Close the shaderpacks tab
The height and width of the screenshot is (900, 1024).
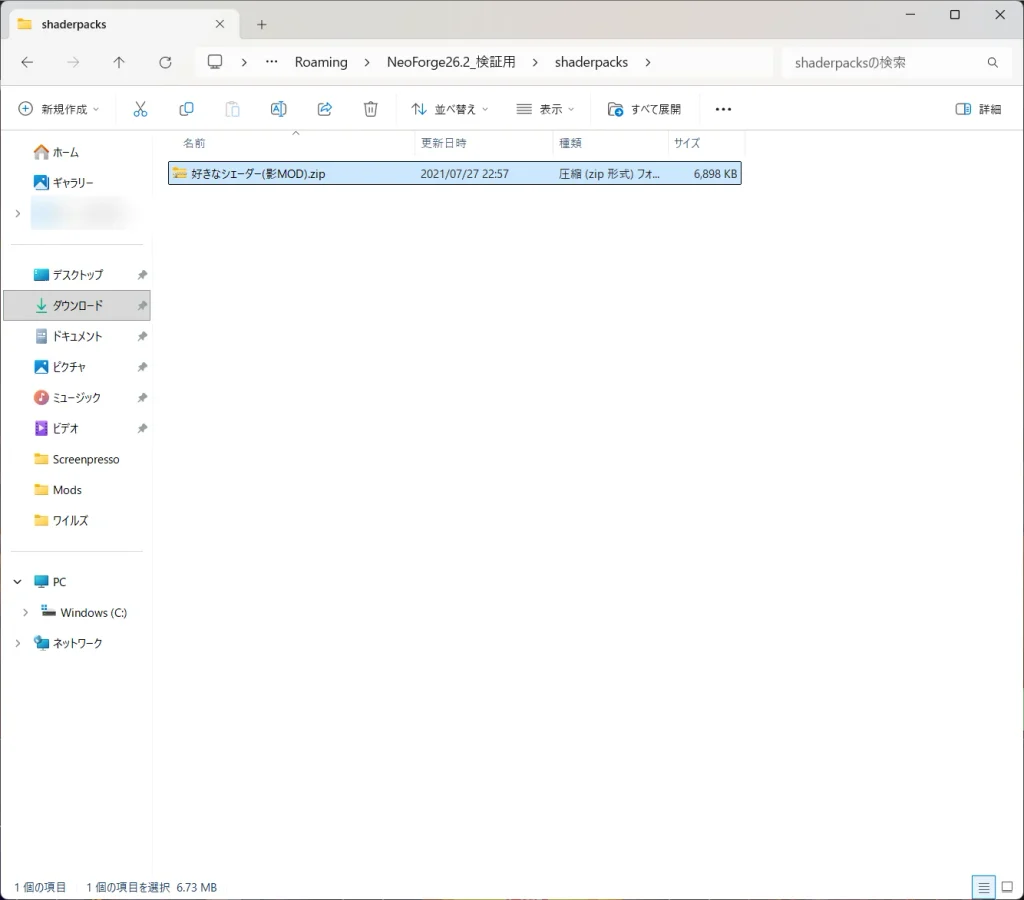[x=220, y=24]
